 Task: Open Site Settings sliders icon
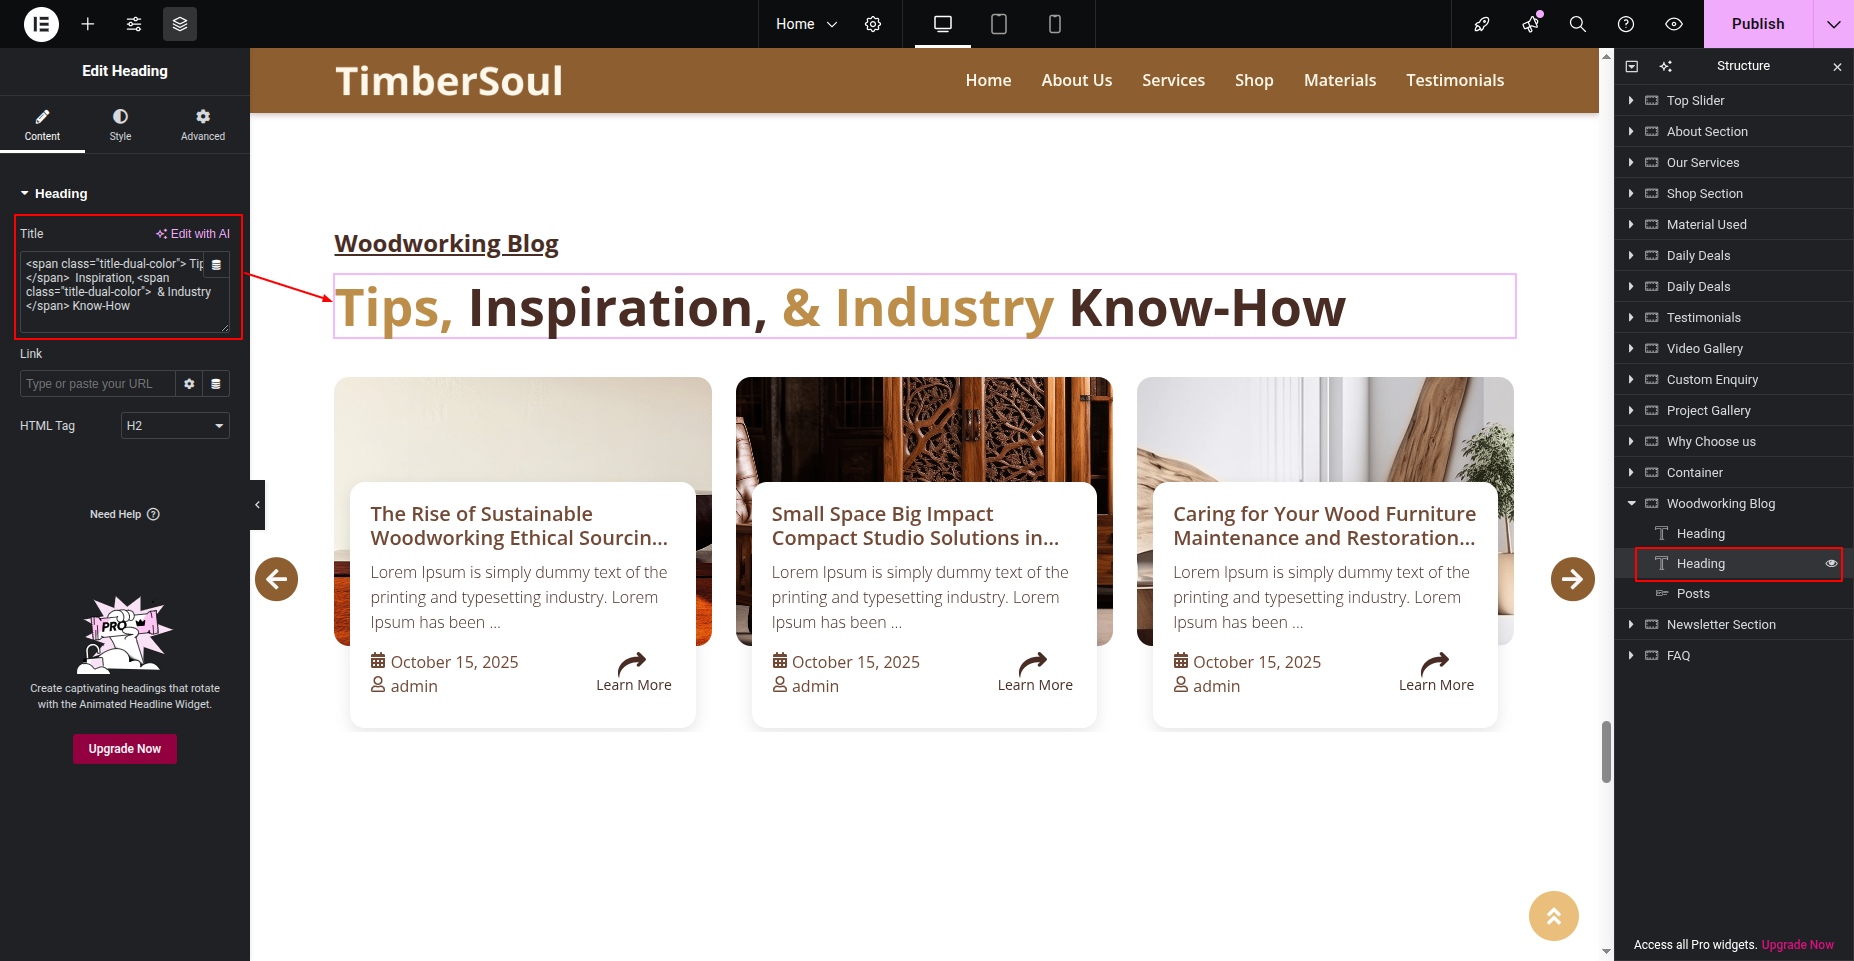click(x=134, y=24)
